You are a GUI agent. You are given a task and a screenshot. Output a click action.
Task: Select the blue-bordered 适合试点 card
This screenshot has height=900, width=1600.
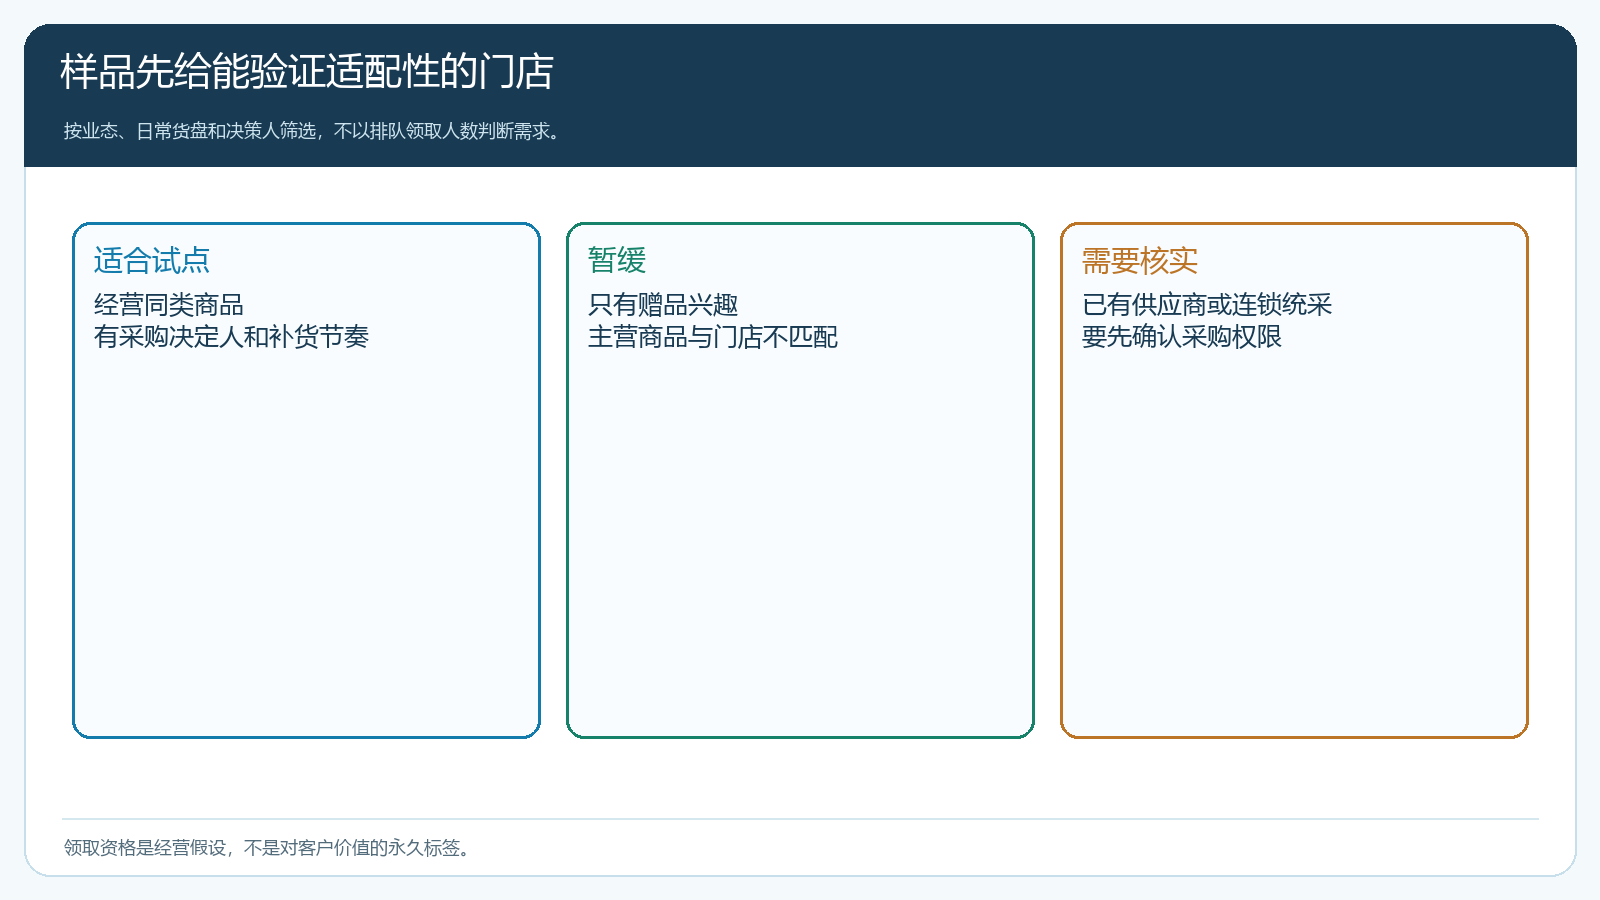(x=306, y=480)
